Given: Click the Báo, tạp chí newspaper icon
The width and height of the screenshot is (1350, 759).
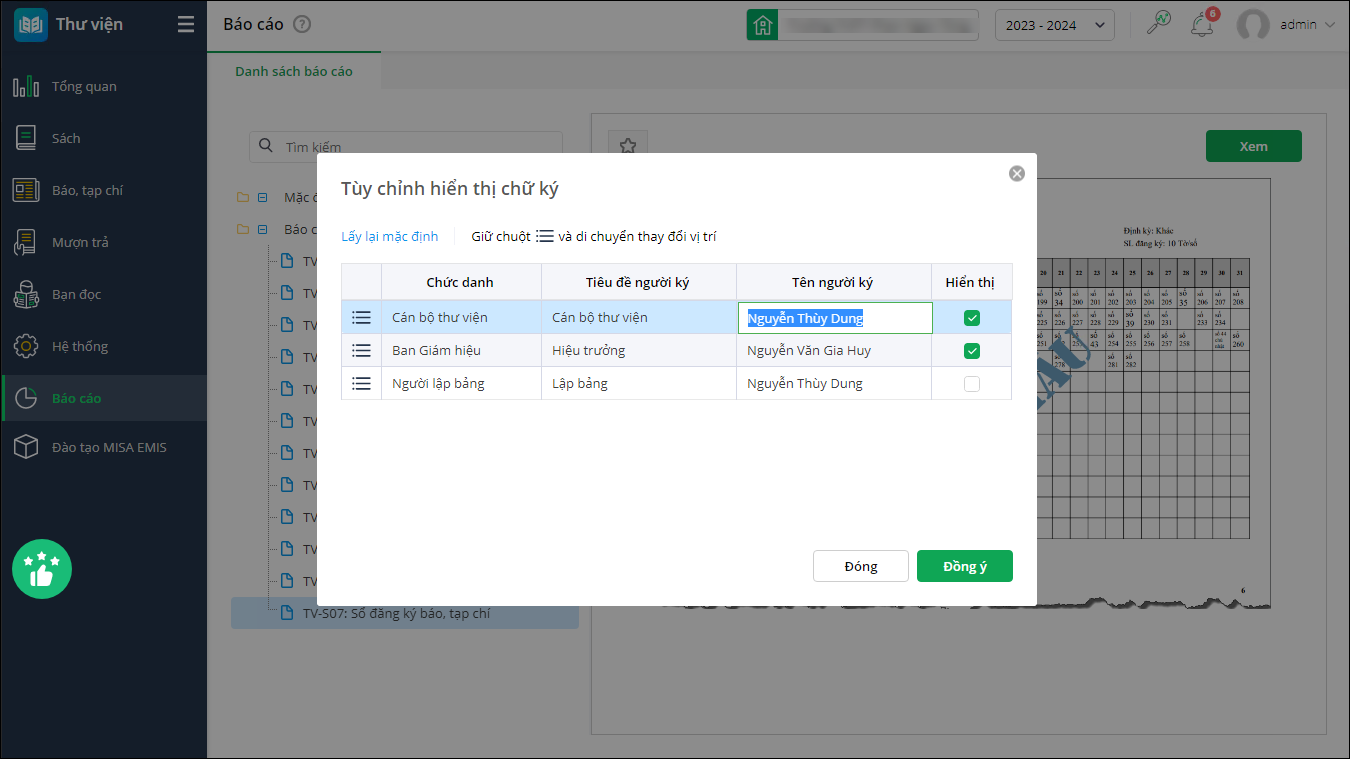Looking at the screenshot, I should pyautogui.click(x=26, y=191).
